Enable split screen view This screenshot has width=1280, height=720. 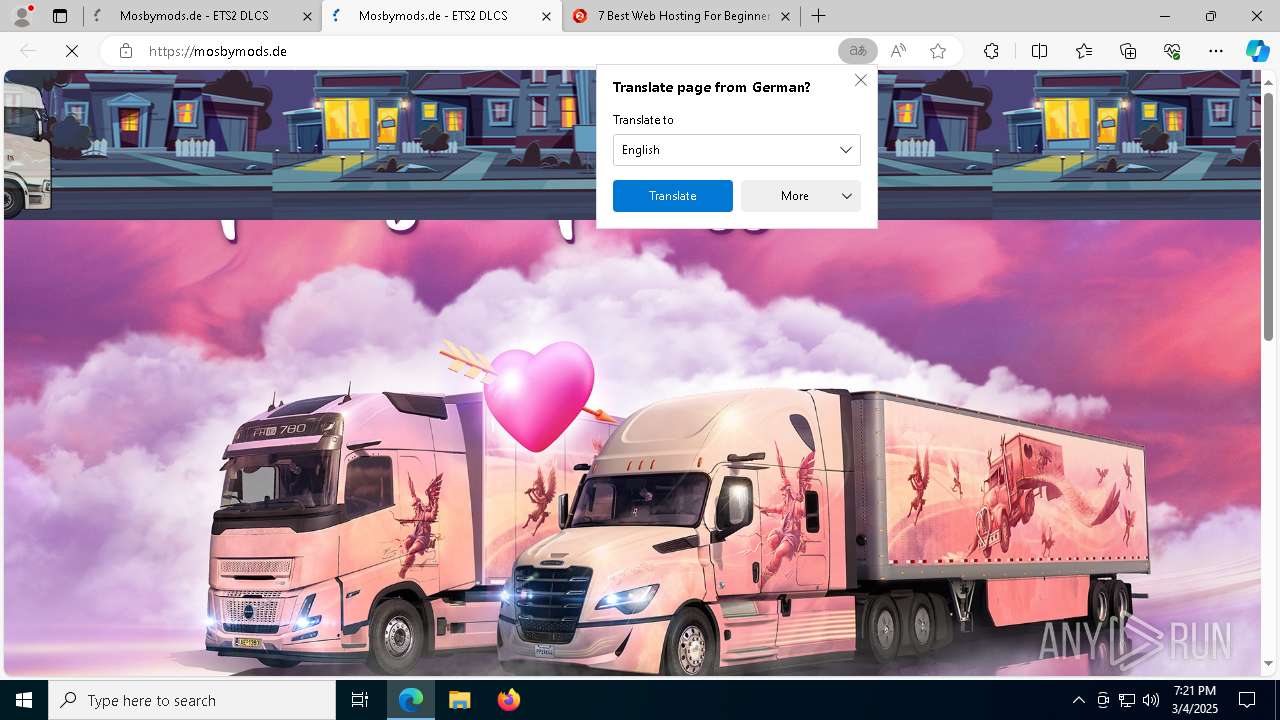pyautogui.click(x=1039, y=51)
